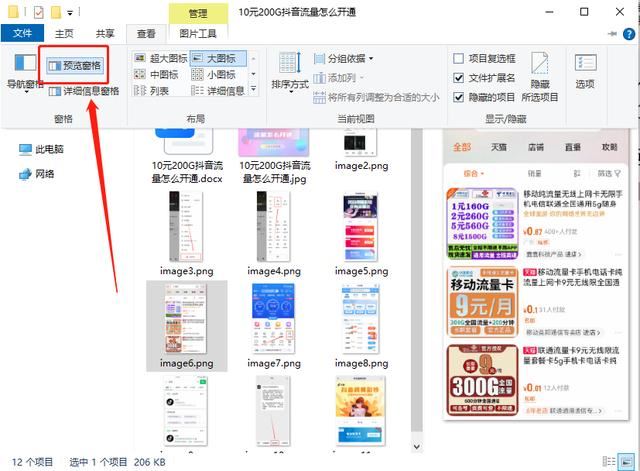The width and height of the screenshot is (640, 471).
Task: Select 此电脑 in navigation pane
Action: pos(48,149)
